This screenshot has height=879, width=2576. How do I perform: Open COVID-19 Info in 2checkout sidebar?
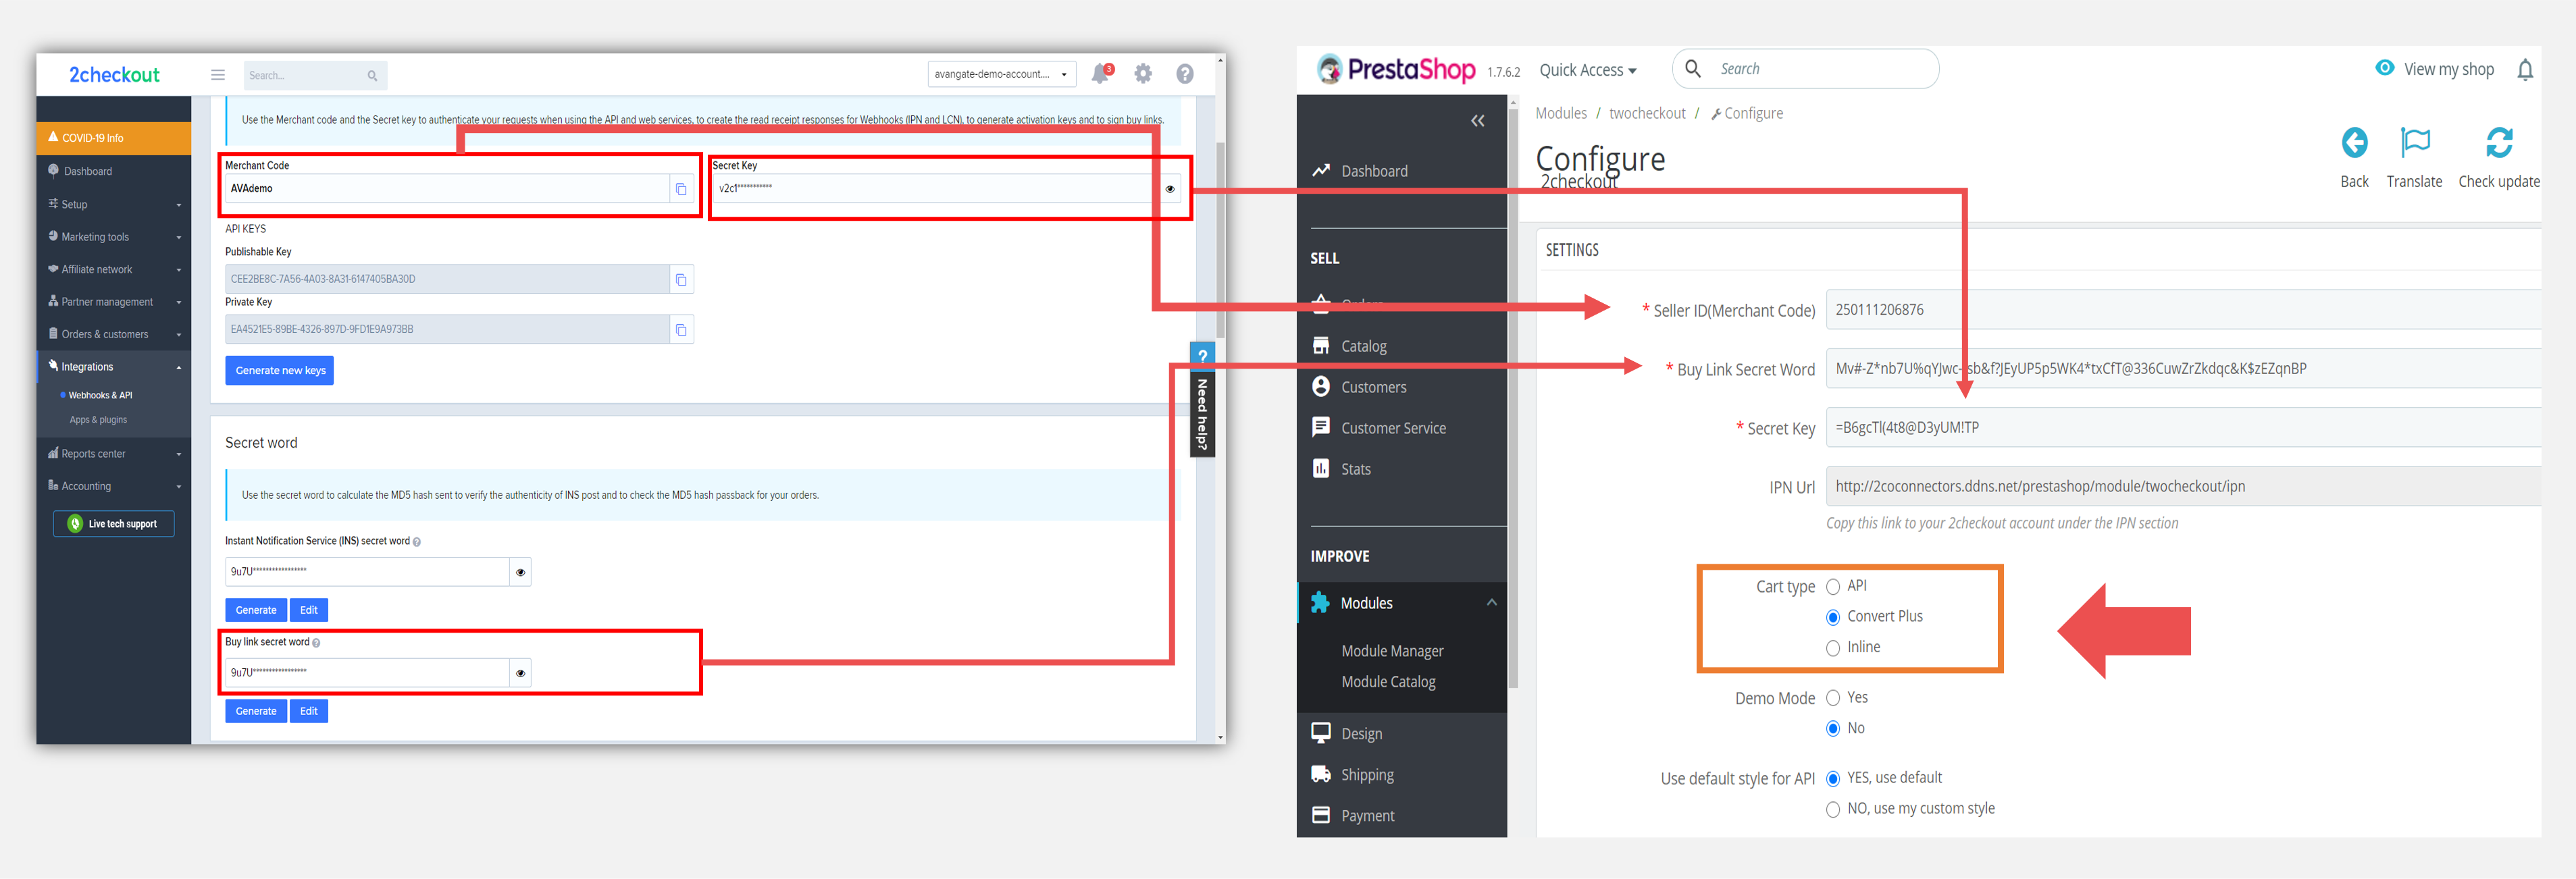coord(114,138)
